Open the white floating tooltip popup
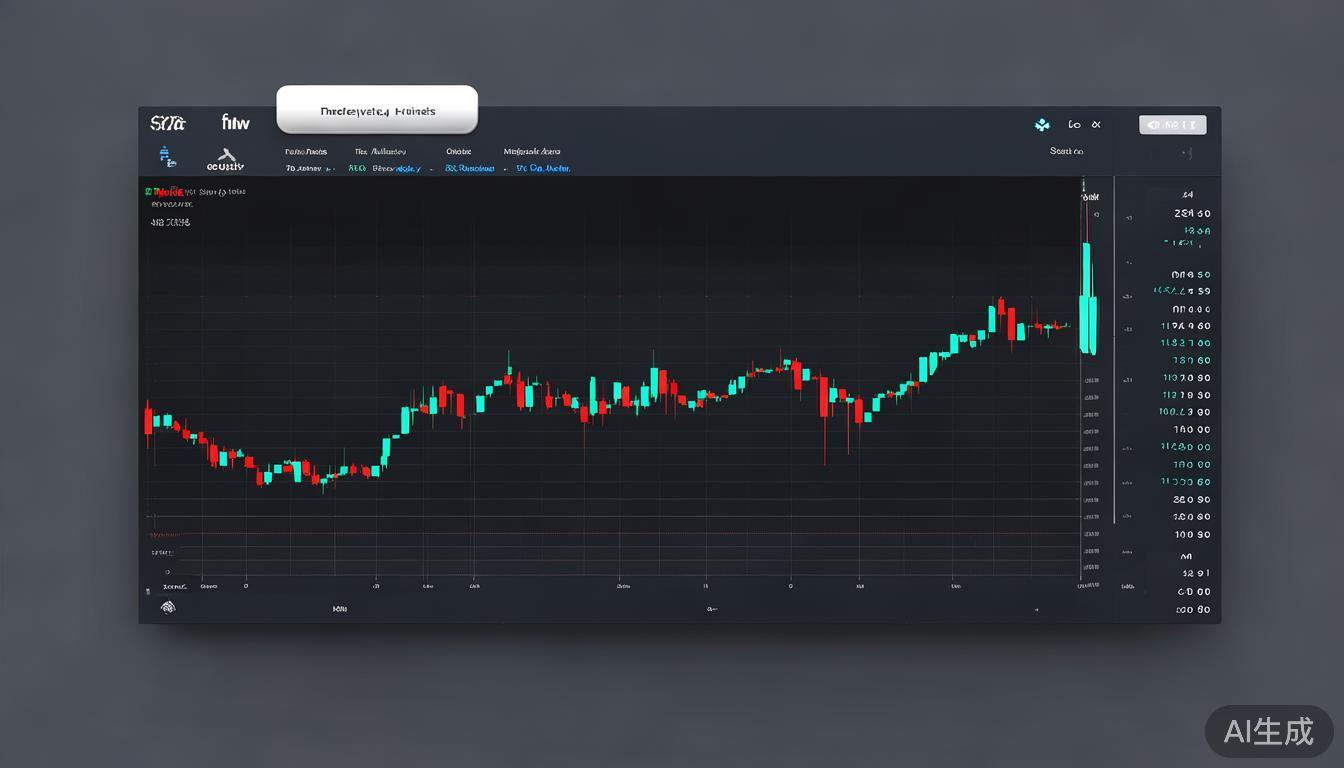Screen dimensions: 1344x768 (x=377, y=111)
